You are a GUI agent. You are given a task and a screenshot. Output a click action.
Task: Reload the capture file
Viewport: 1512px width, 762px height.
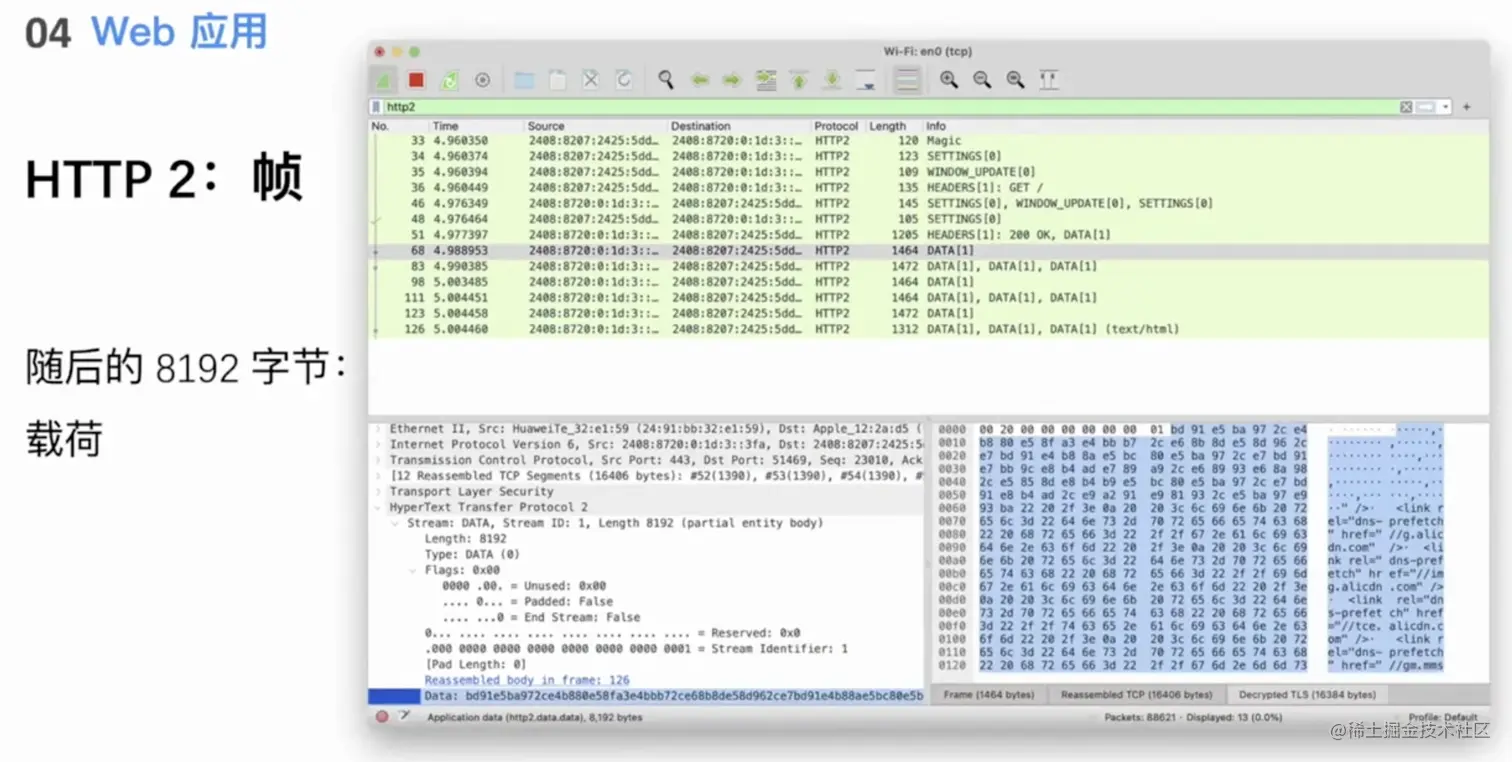pos(623,80)
